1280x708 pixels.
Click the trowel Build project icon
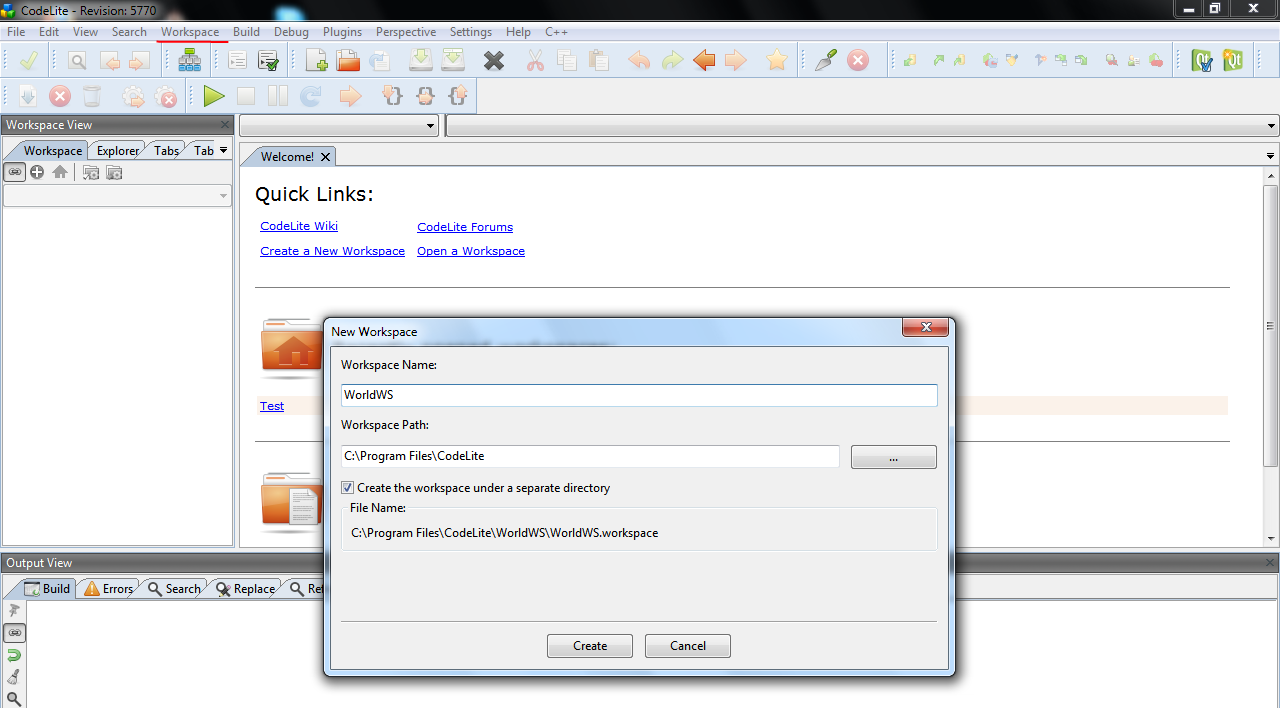[826, 61]
